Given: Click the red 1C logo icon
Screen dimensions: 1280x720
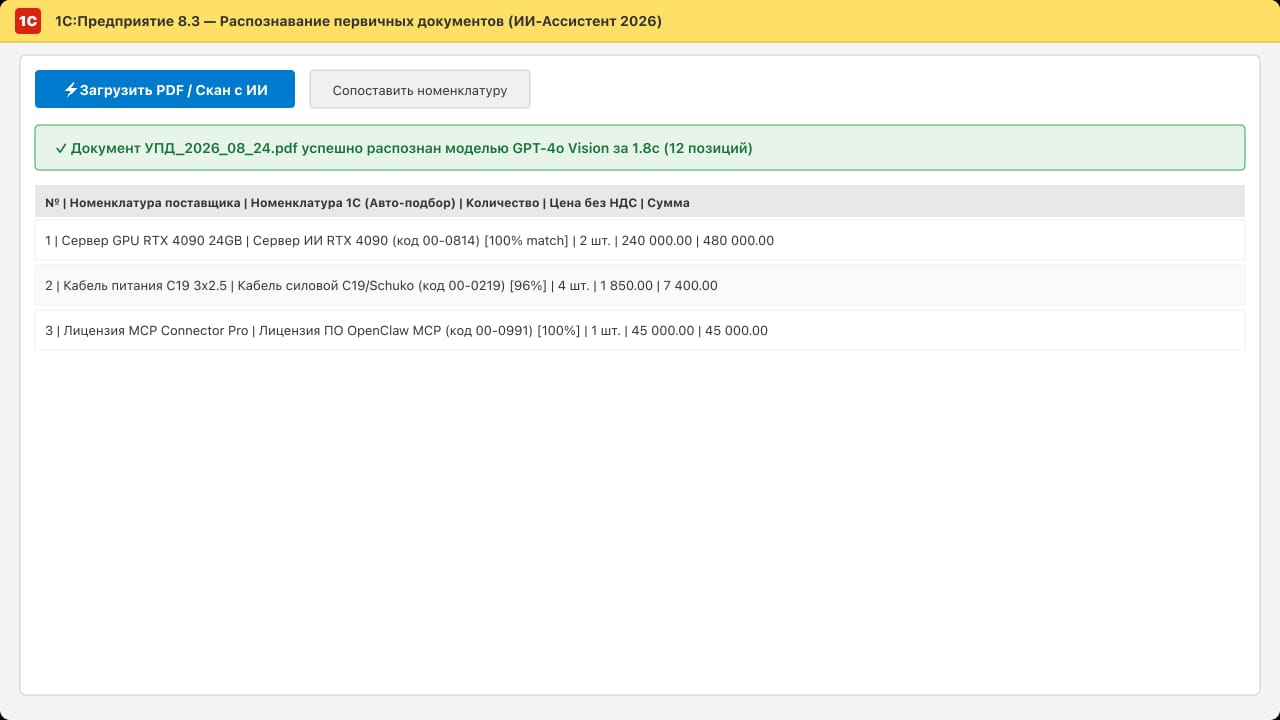Looking at the screenshot, I should tap(28, 20).
